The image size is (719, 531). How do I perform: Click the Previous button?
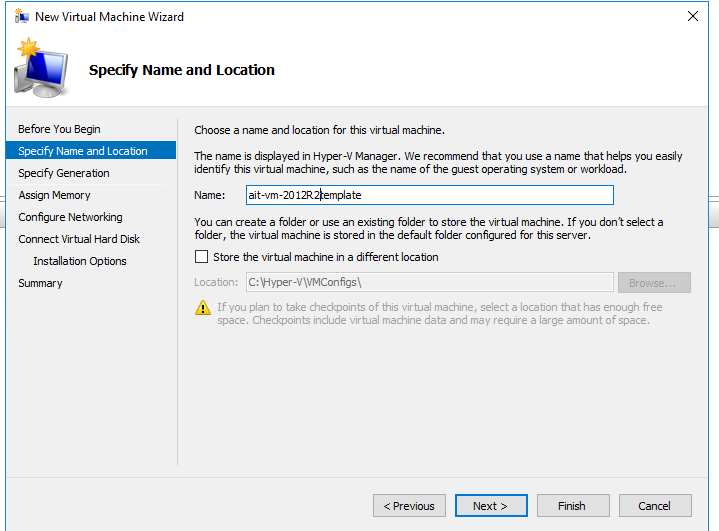(x=409, y=506)
